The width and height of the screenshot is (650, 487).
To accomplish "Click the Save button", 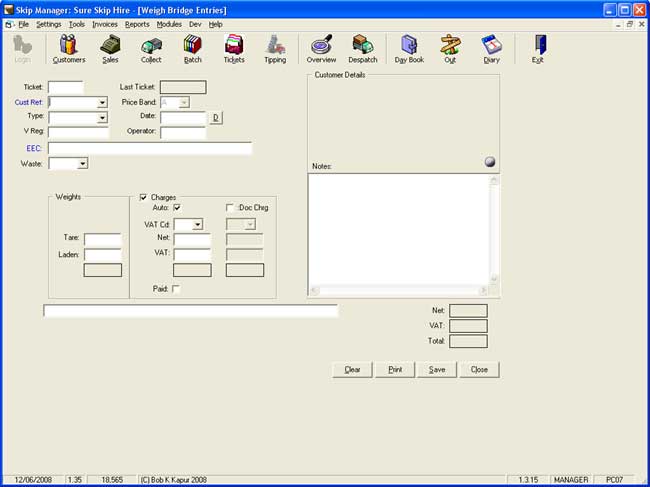I will tap(437, 369).
